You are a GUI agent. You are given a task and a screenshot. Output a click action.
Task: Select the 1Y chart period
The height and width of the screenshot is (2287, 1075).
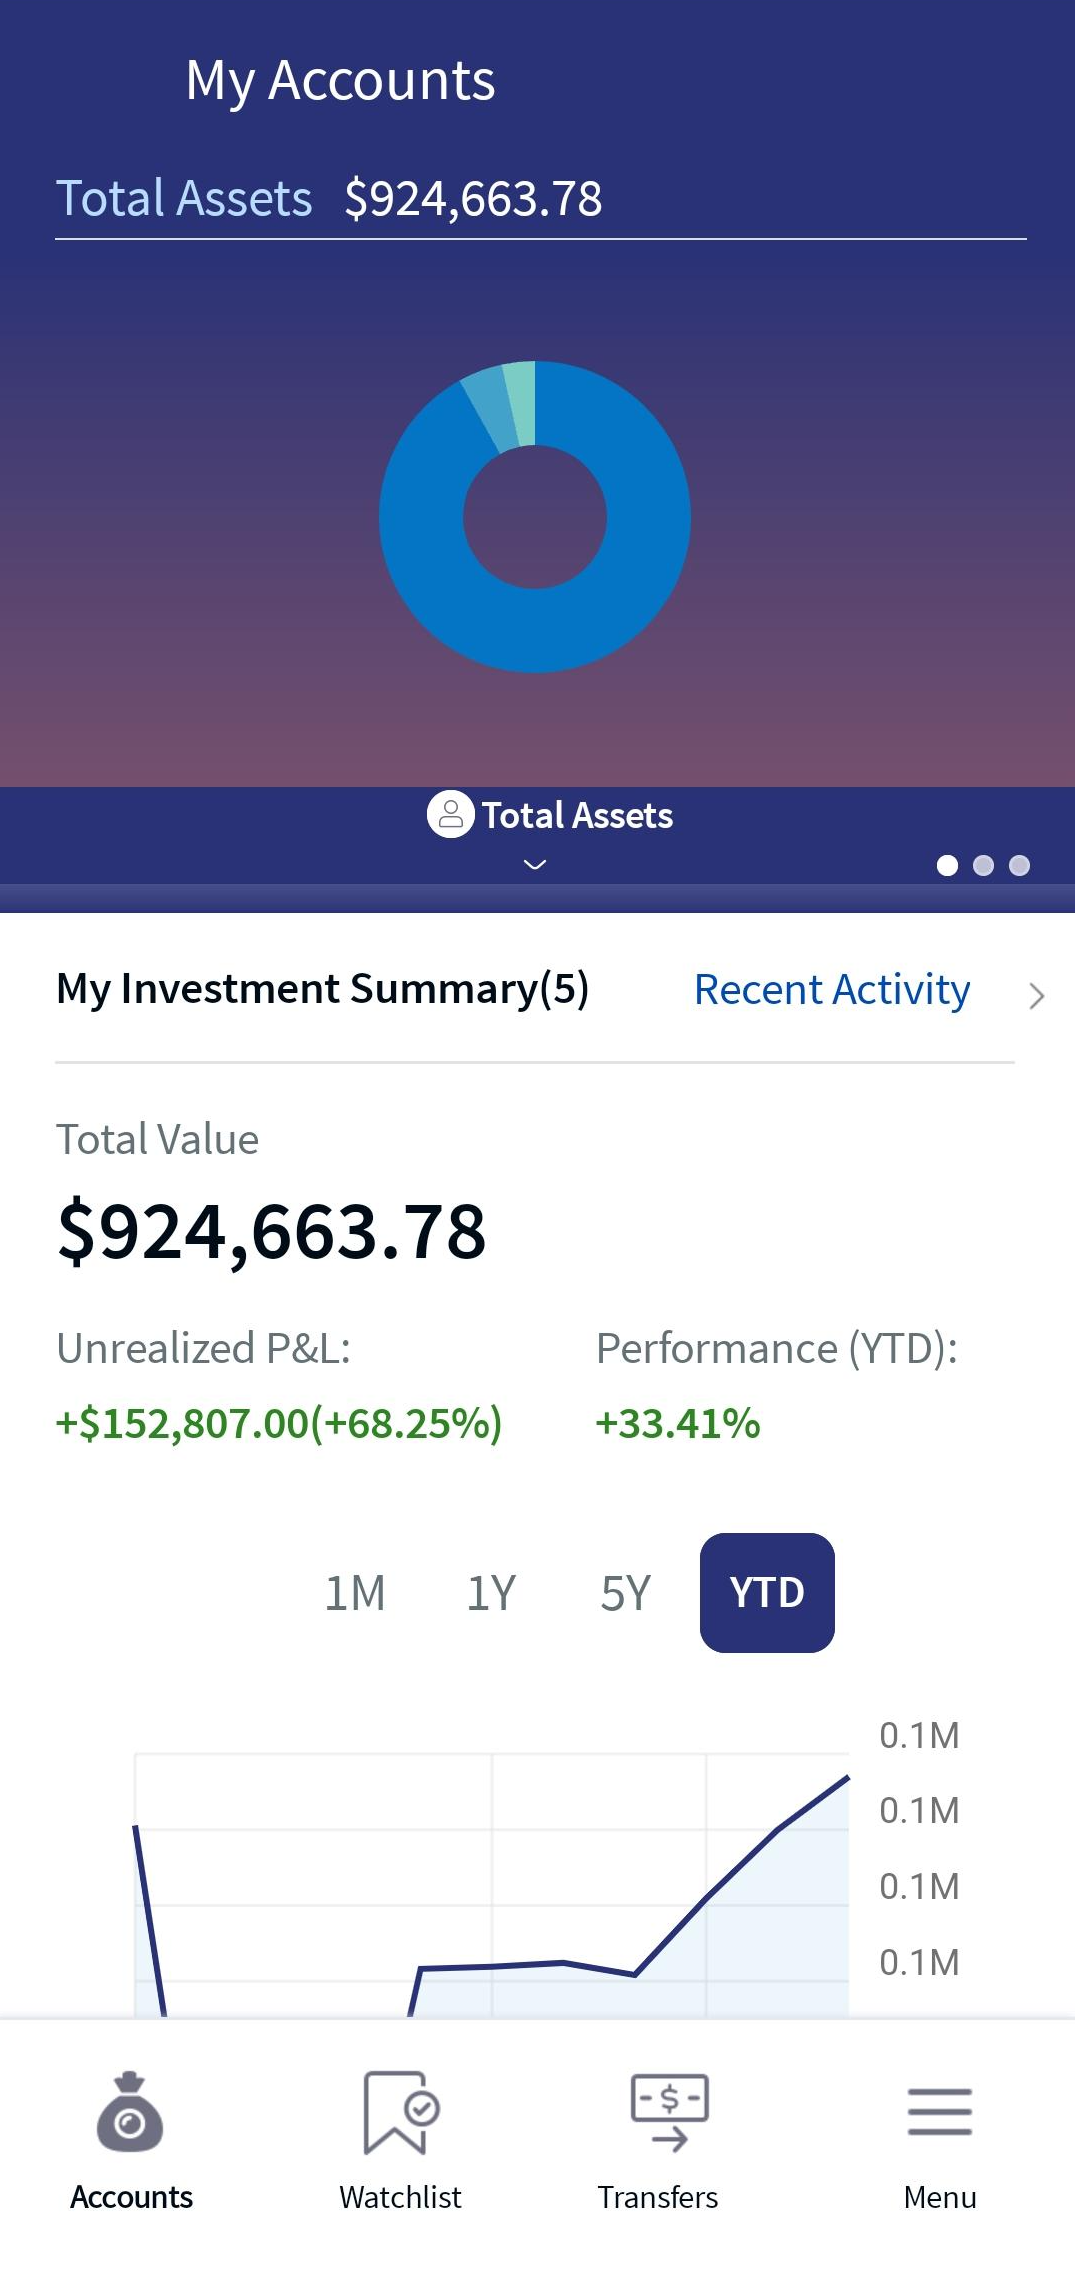[x=491, y=1592]
